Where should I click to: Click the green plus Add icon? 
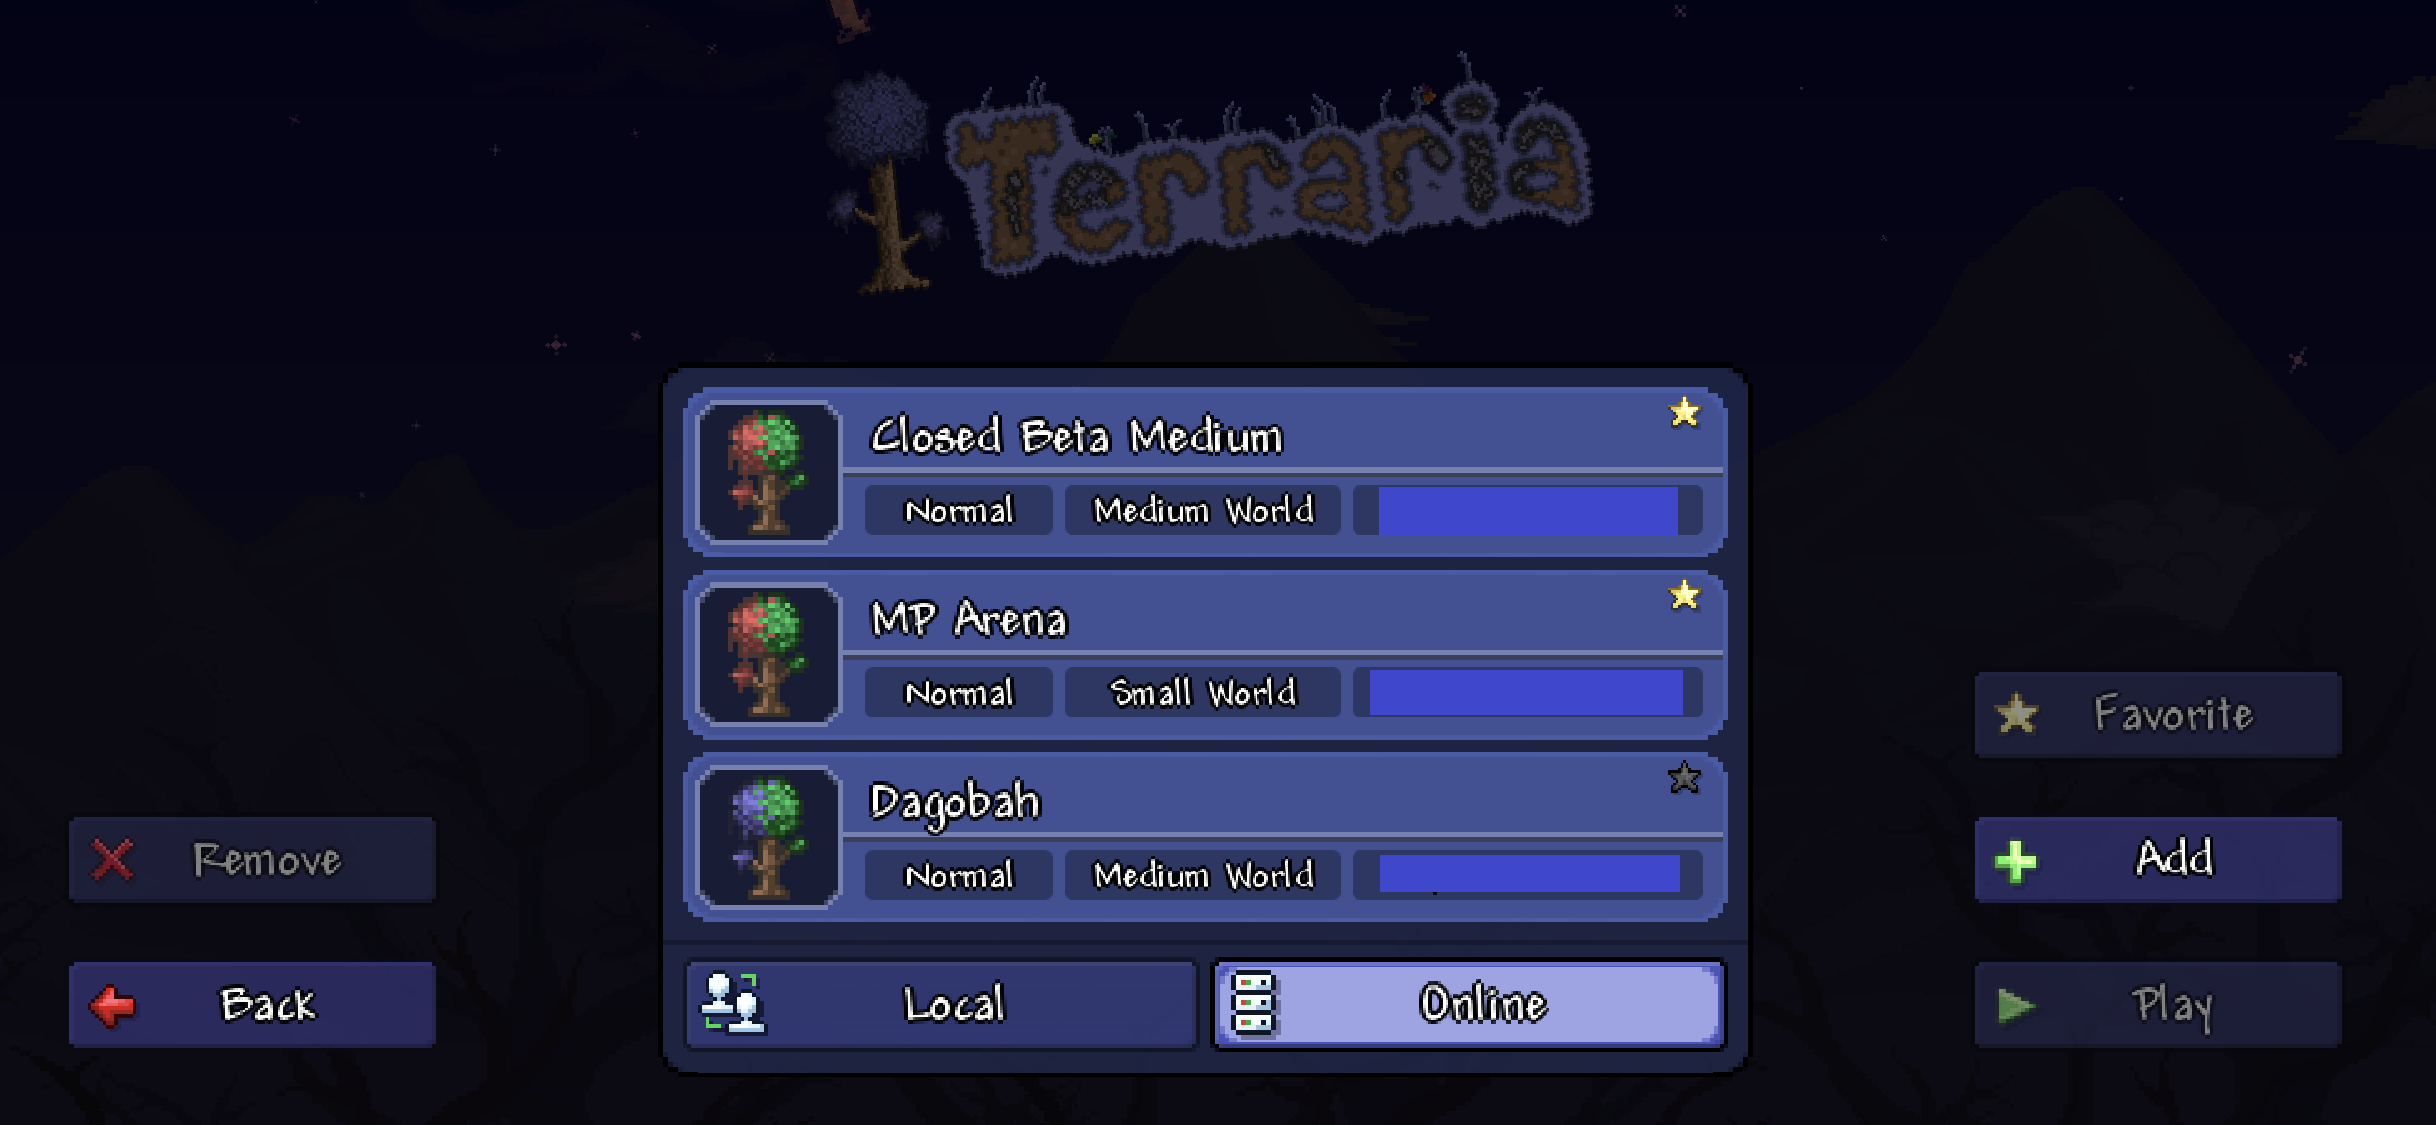tap(2016, 861)
